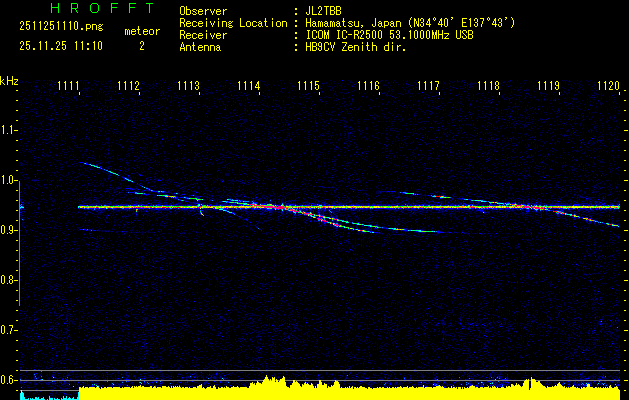Click the 25.11.25 11:10 timestamp
The height and width of the screenshot is (400, 629).
(x=56, y=46)
